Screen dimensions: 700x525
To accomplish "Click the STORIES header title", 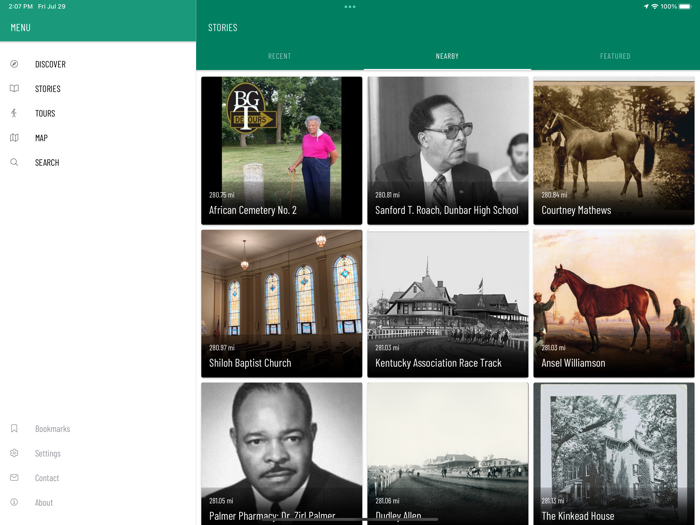I will (223, 28).
